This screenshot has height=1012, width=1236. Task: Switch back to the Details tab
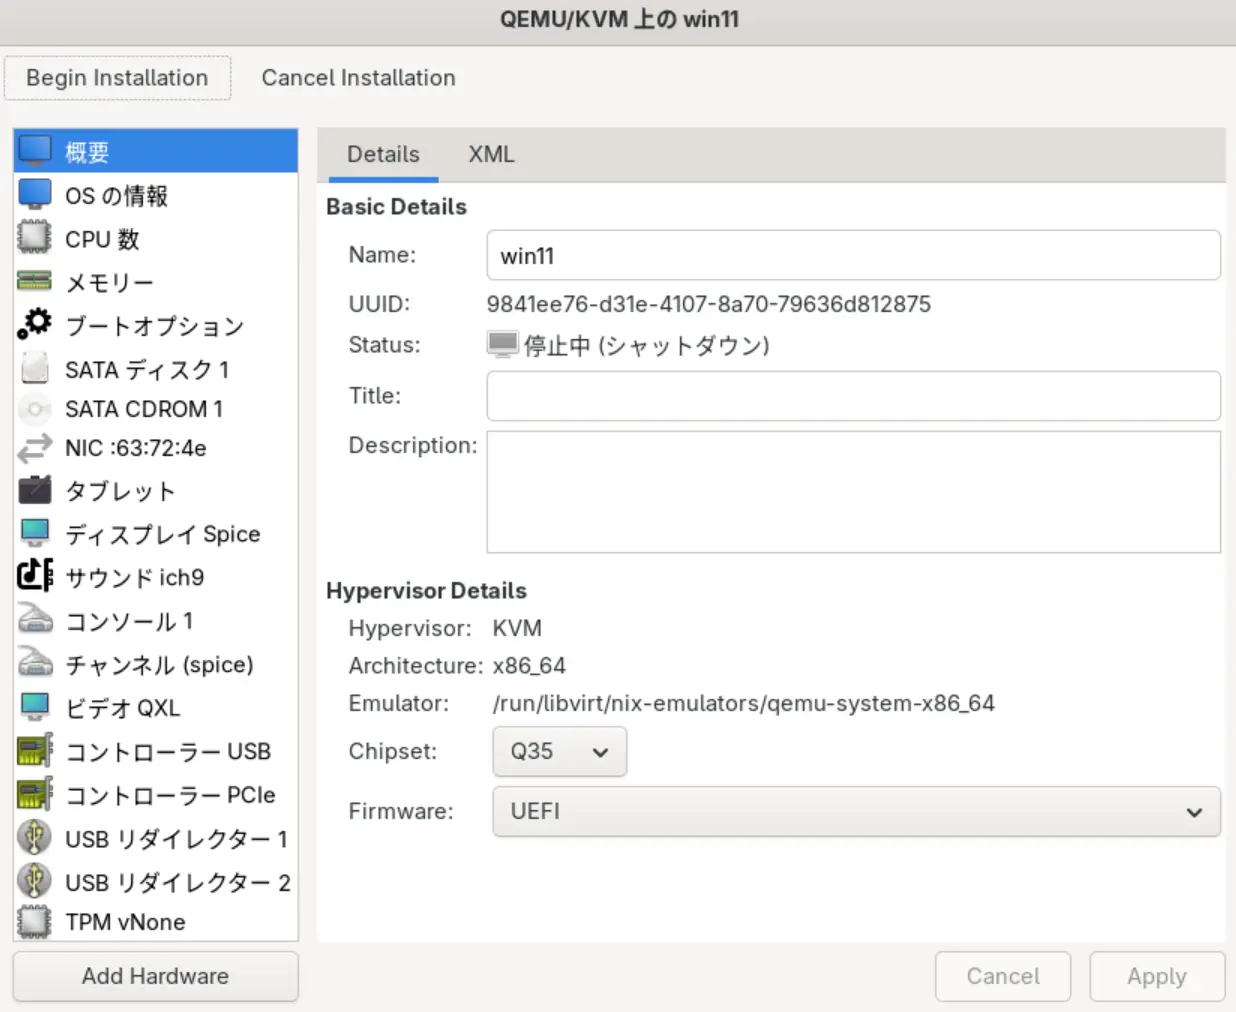point(383,154)
